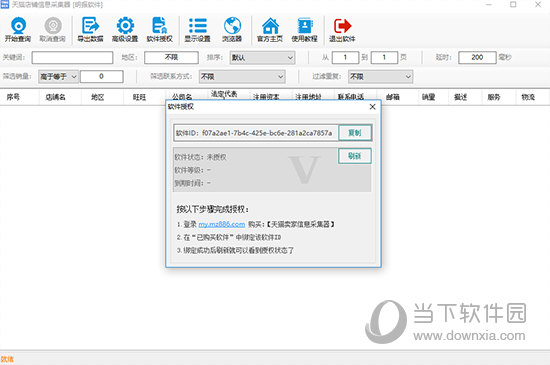Open 显示设置 list icon
Viewport: 550px width, 365px height.
click(x=197, y=29)
